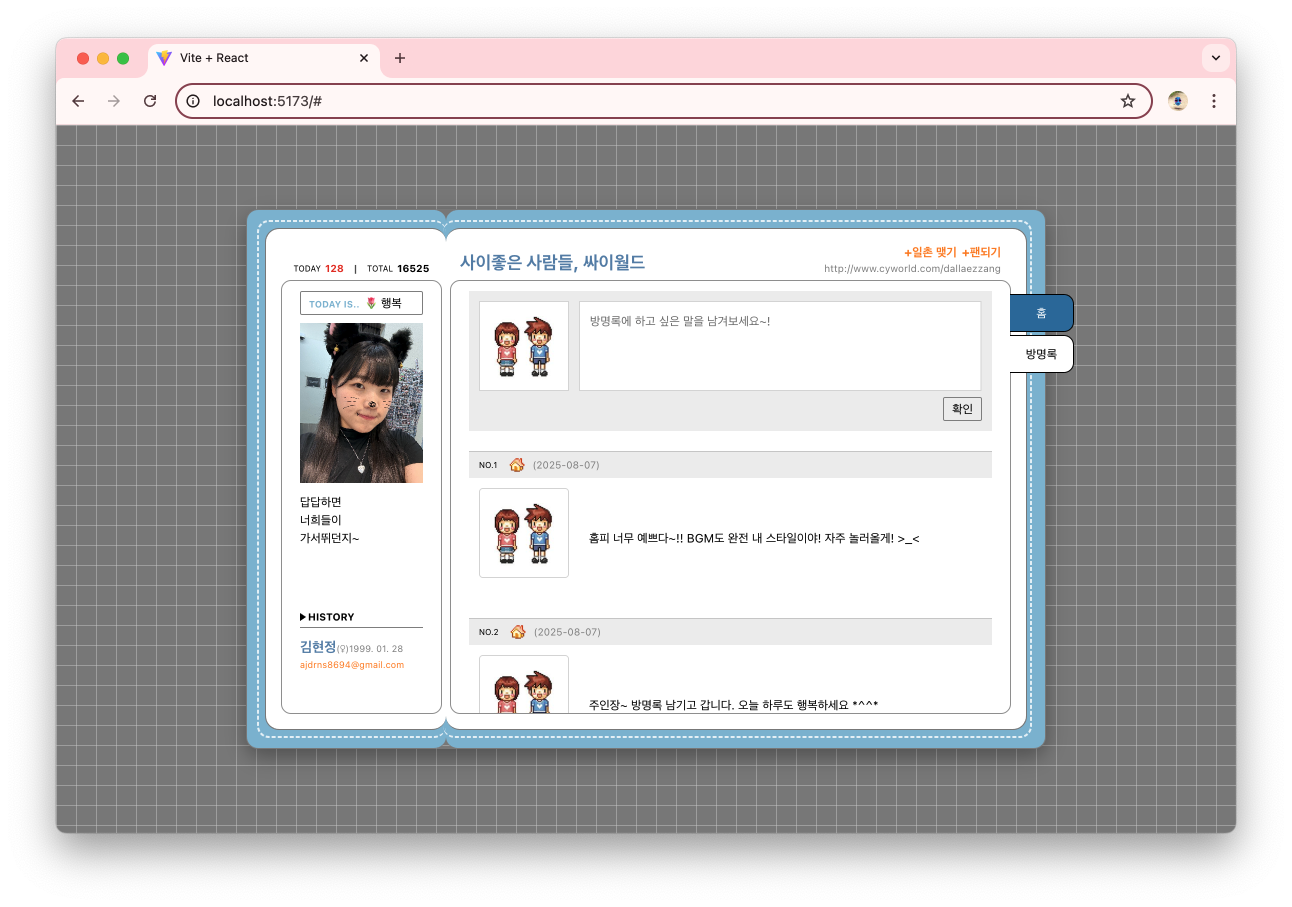
Task: Click the browser forward arrow
Action: [x=114, y=101]
